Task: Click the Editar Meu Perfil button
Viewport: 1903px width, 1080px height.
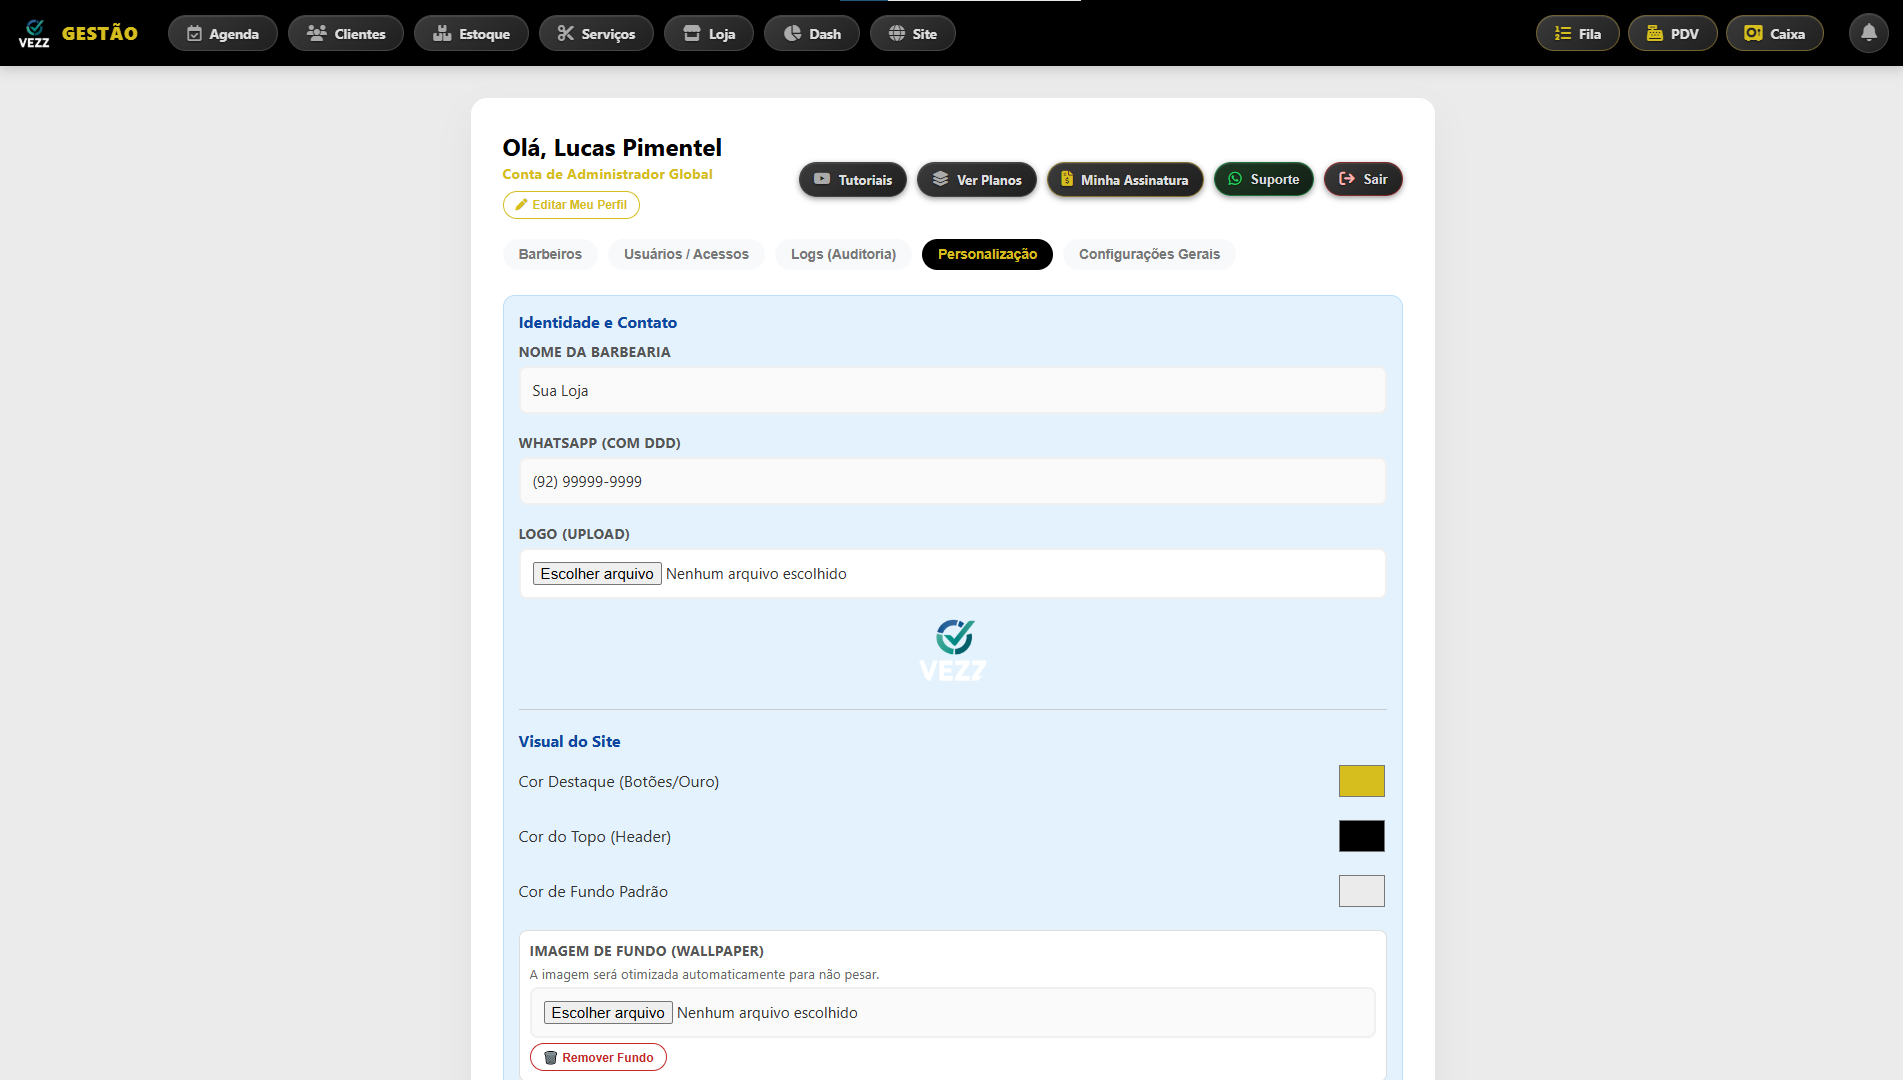Action: click(x=571, y=205)
